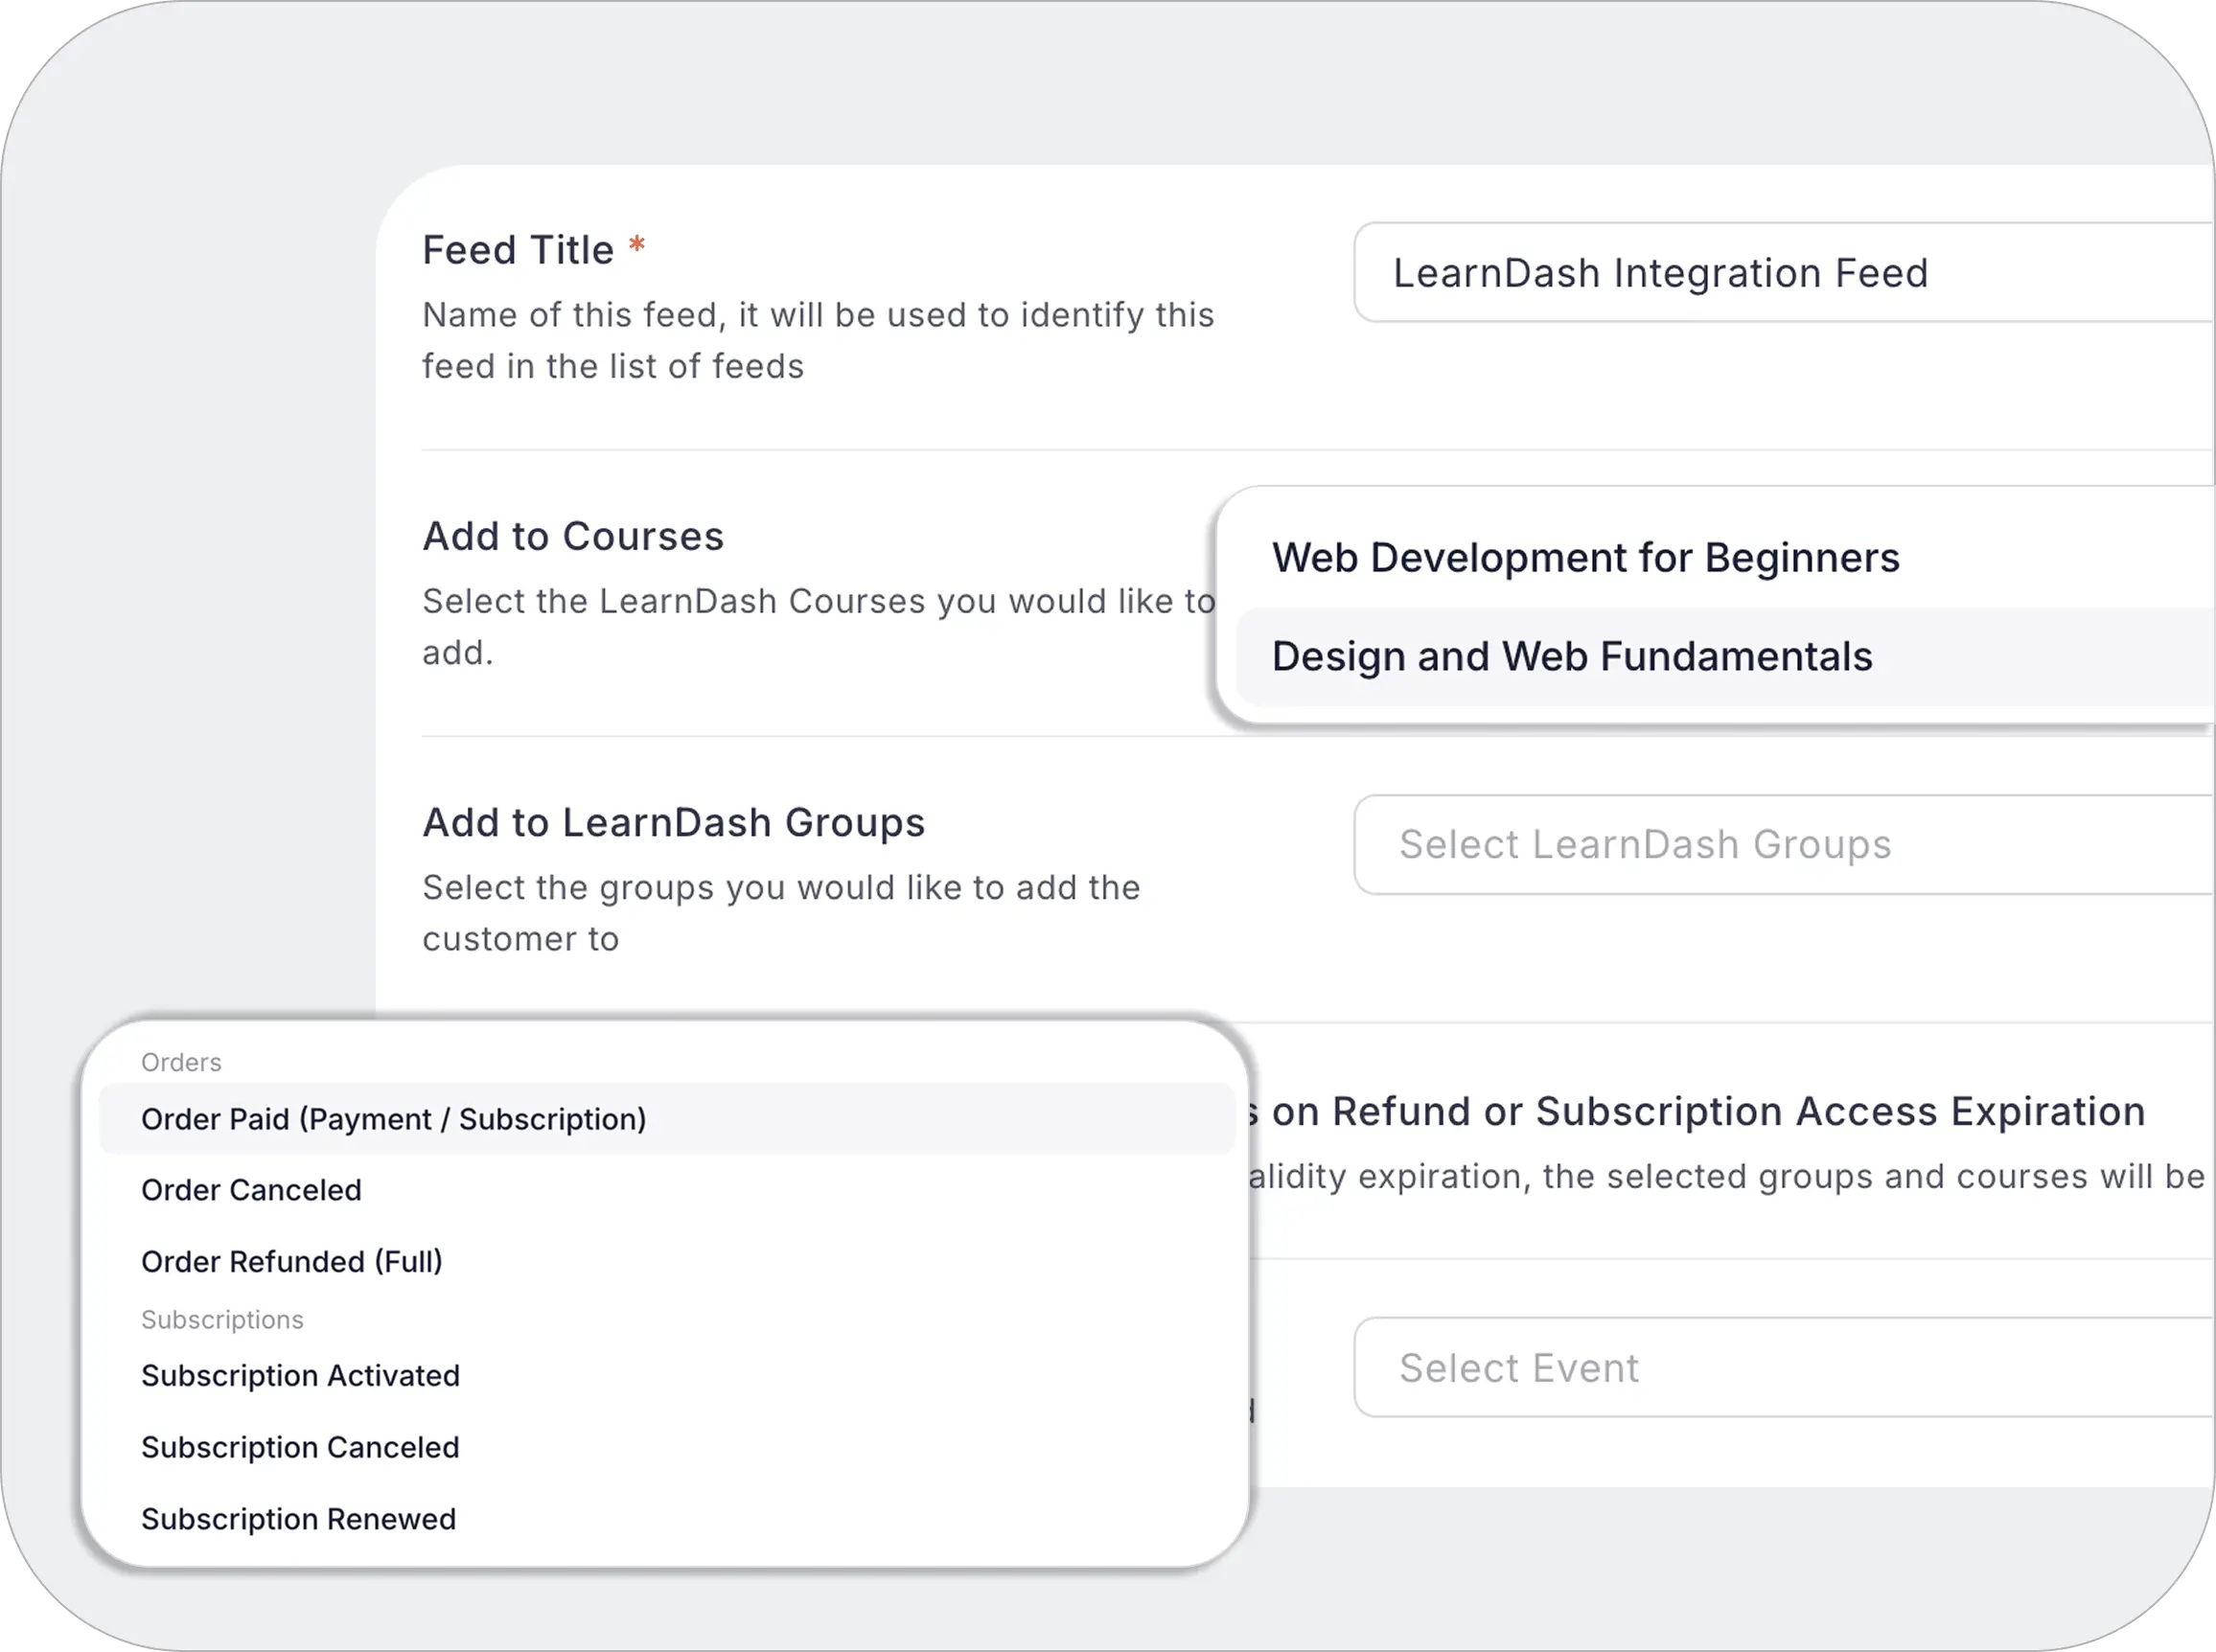Click the Refund or Subscription Access Expiration heading

pyautogui.click(x=1708, y=1112)
